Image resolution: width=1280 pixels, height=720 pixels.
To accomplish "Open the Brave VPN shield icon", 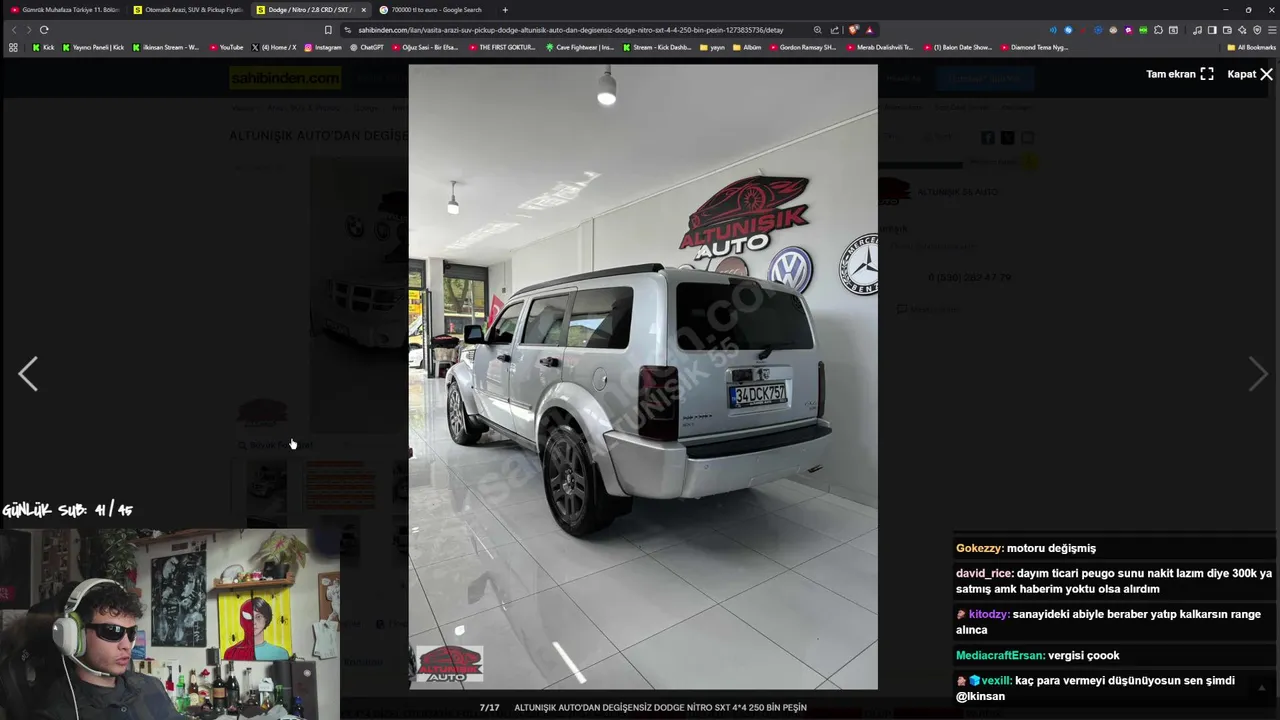I will tap(1257, 30).
